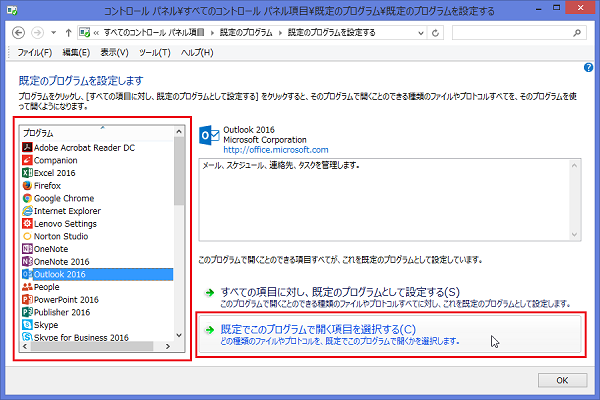The image size is (600, 400).
Task: Click すべての項目に対し、既定のプログラムとして設定する(S)
Action: coord(388,297)
